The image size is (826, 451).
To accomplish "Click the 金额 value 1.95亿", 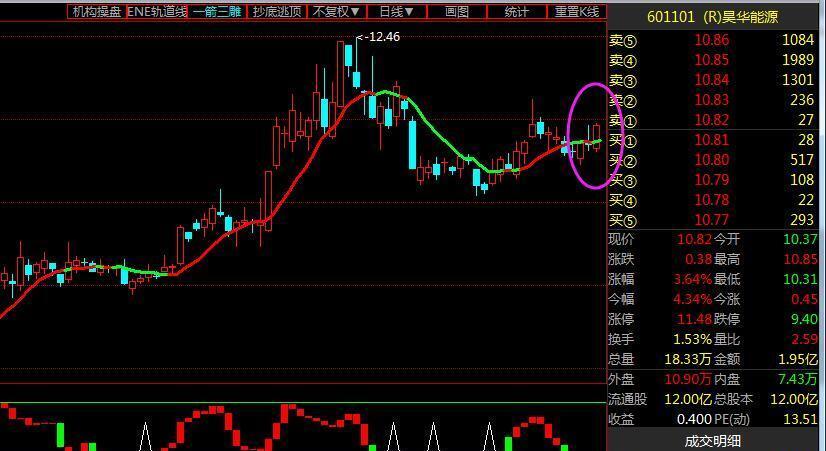I will pos(798,359).
